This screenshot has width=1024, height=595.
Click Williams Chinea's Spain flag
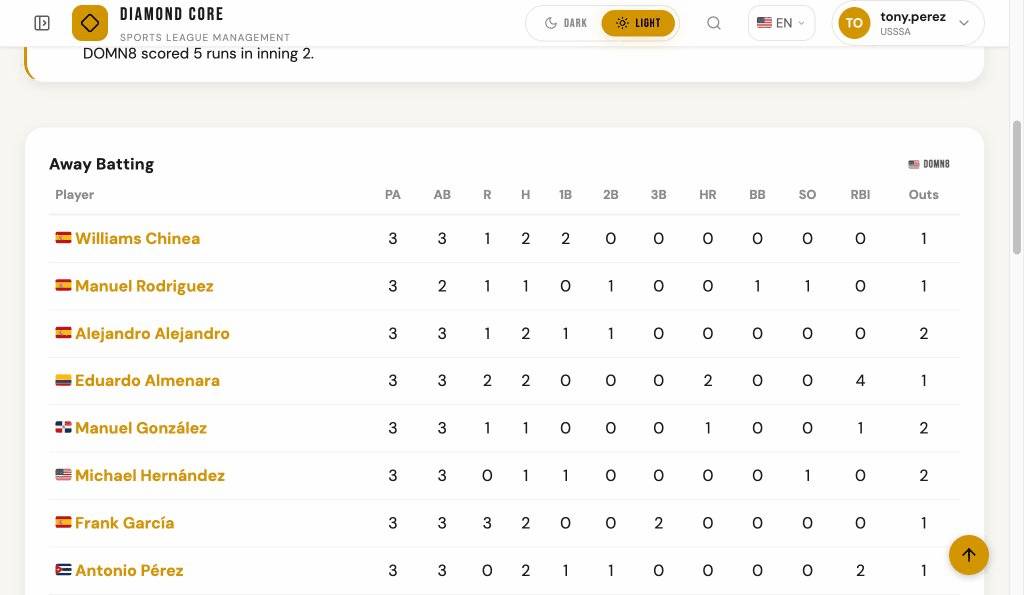pyautogui.click(x=63, y=238)
